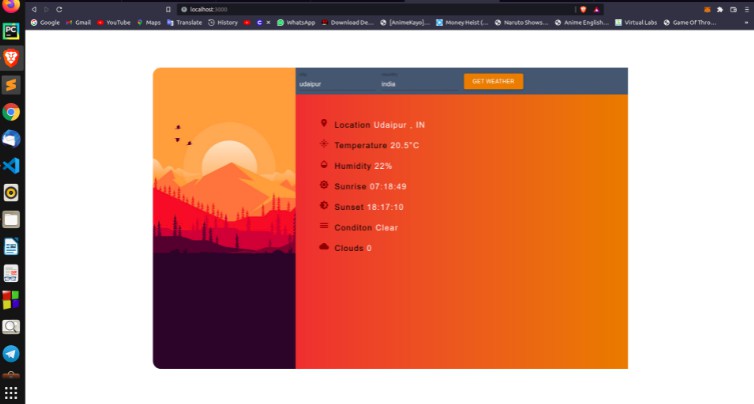Click the humidity droplet icon
Screen dimensions: 754x404
click(x=324, y=165)
